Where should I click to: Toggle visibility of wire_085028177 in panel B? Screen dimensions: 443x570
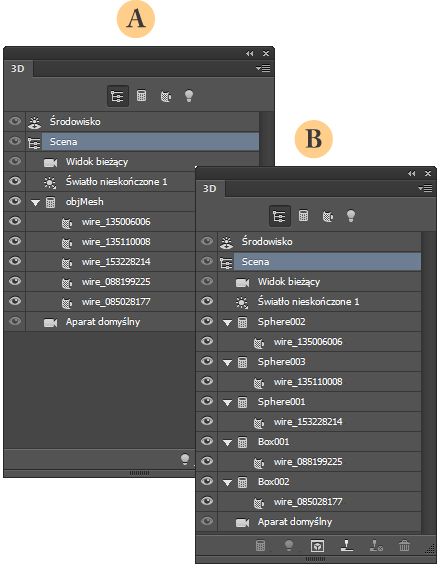point(207,501)
